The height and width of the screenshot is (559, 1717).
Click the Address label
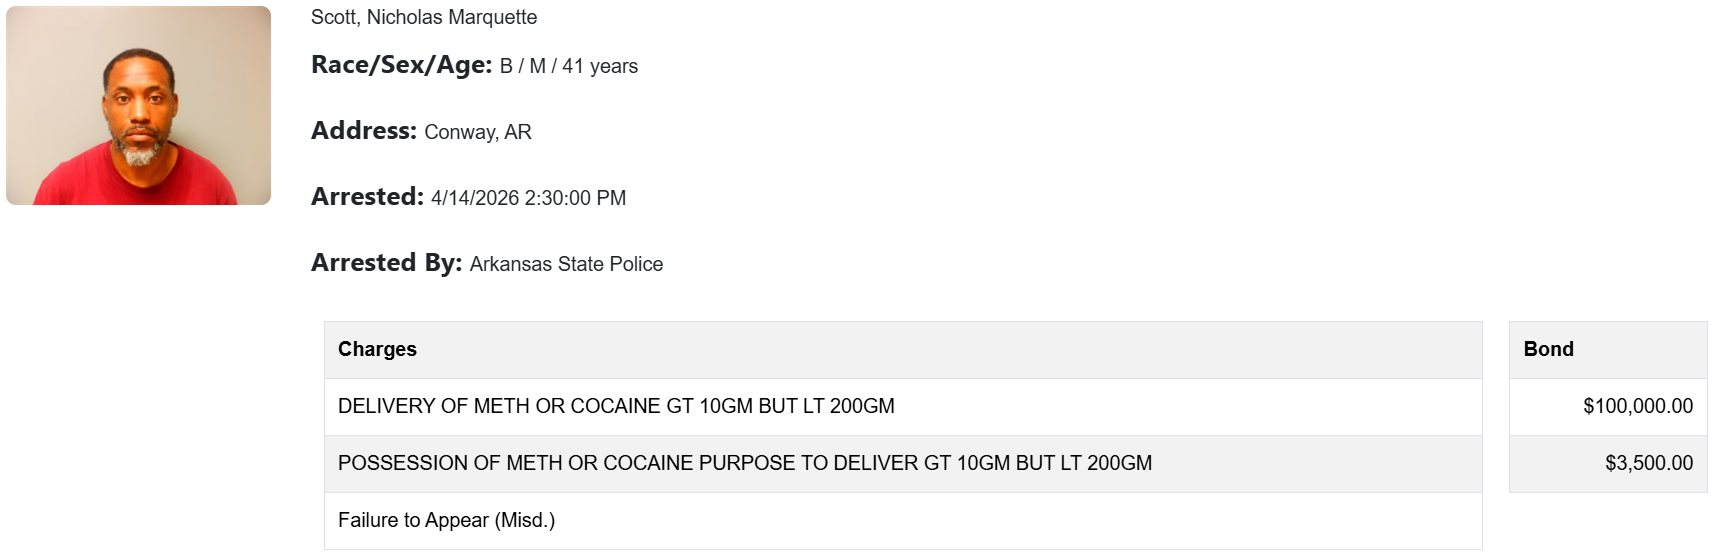(363, 131)
